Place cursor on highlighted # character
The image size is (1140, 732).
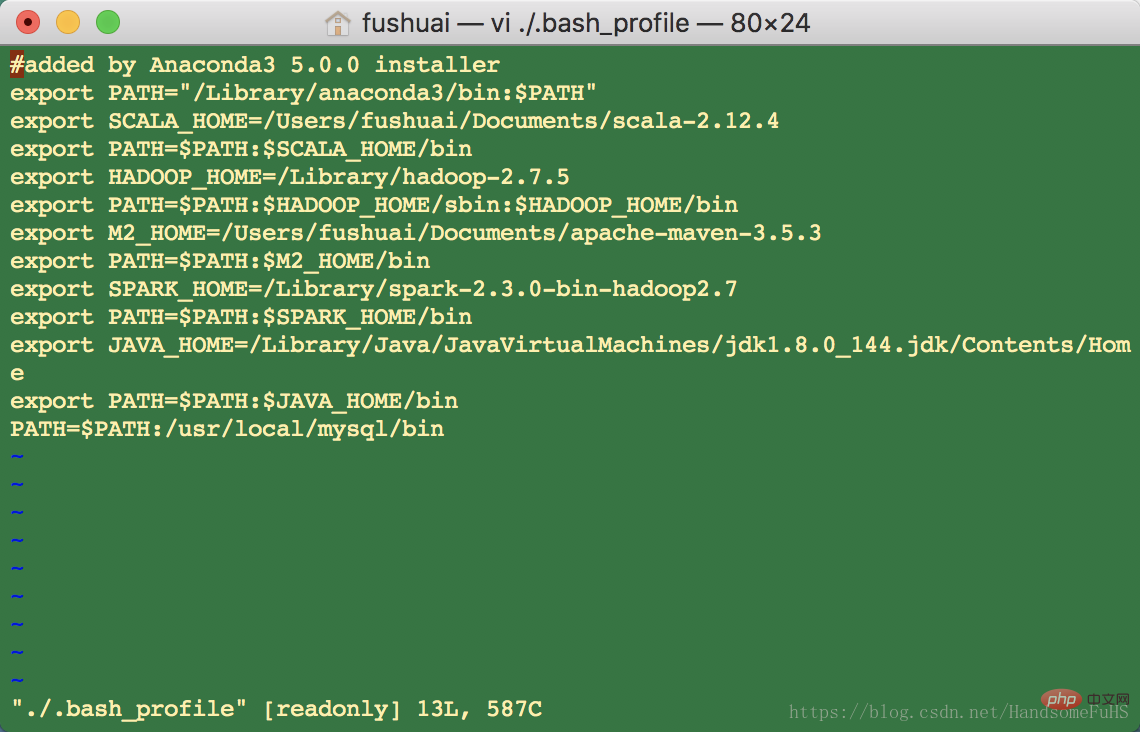click(x=17, y=65)
